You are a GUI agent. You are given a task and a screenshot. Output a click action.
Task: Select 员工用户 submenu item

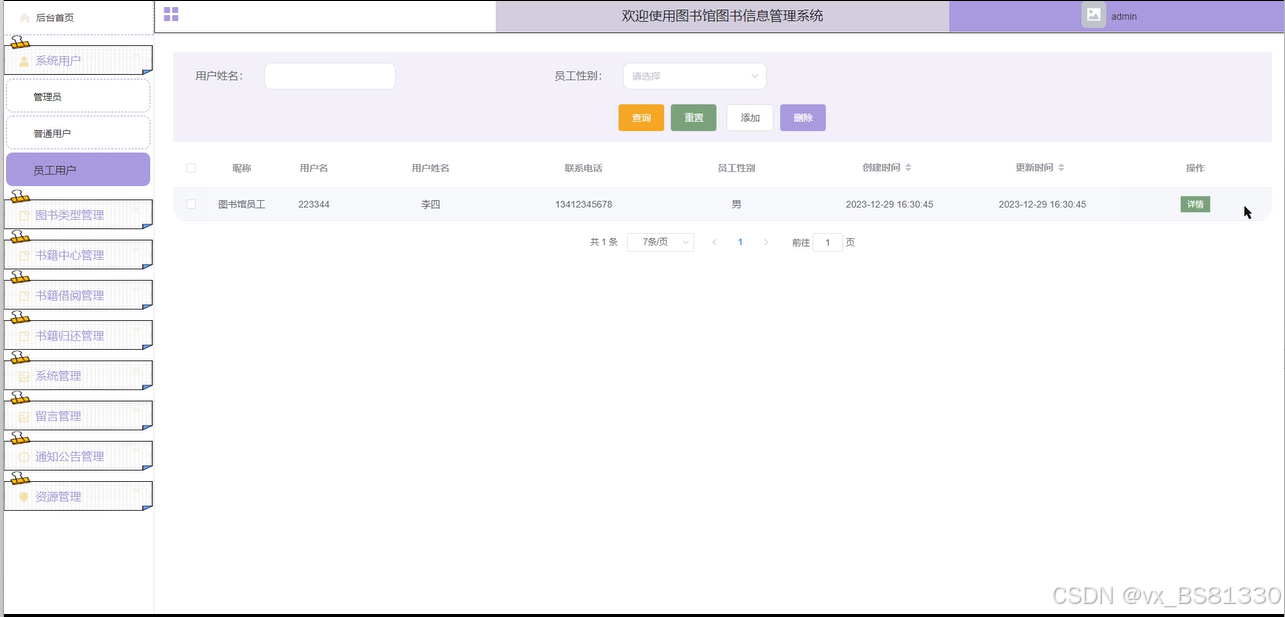point(78,170)
